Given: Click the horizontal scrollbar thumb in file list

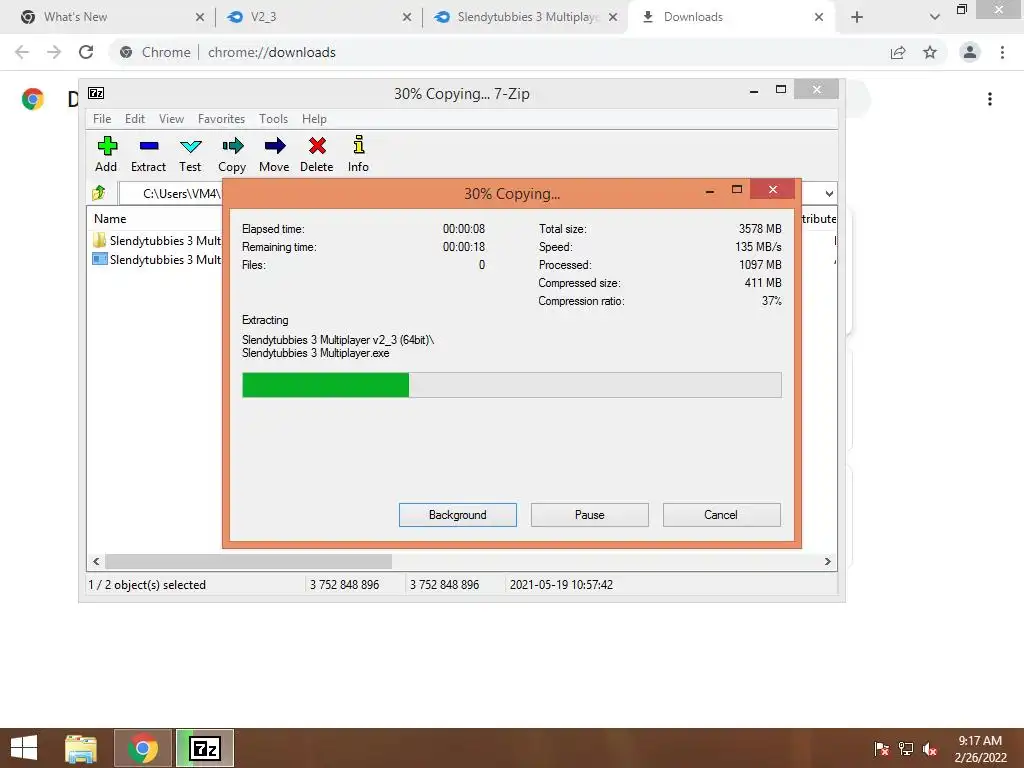Looking at the screenshot, I should 249,561.
